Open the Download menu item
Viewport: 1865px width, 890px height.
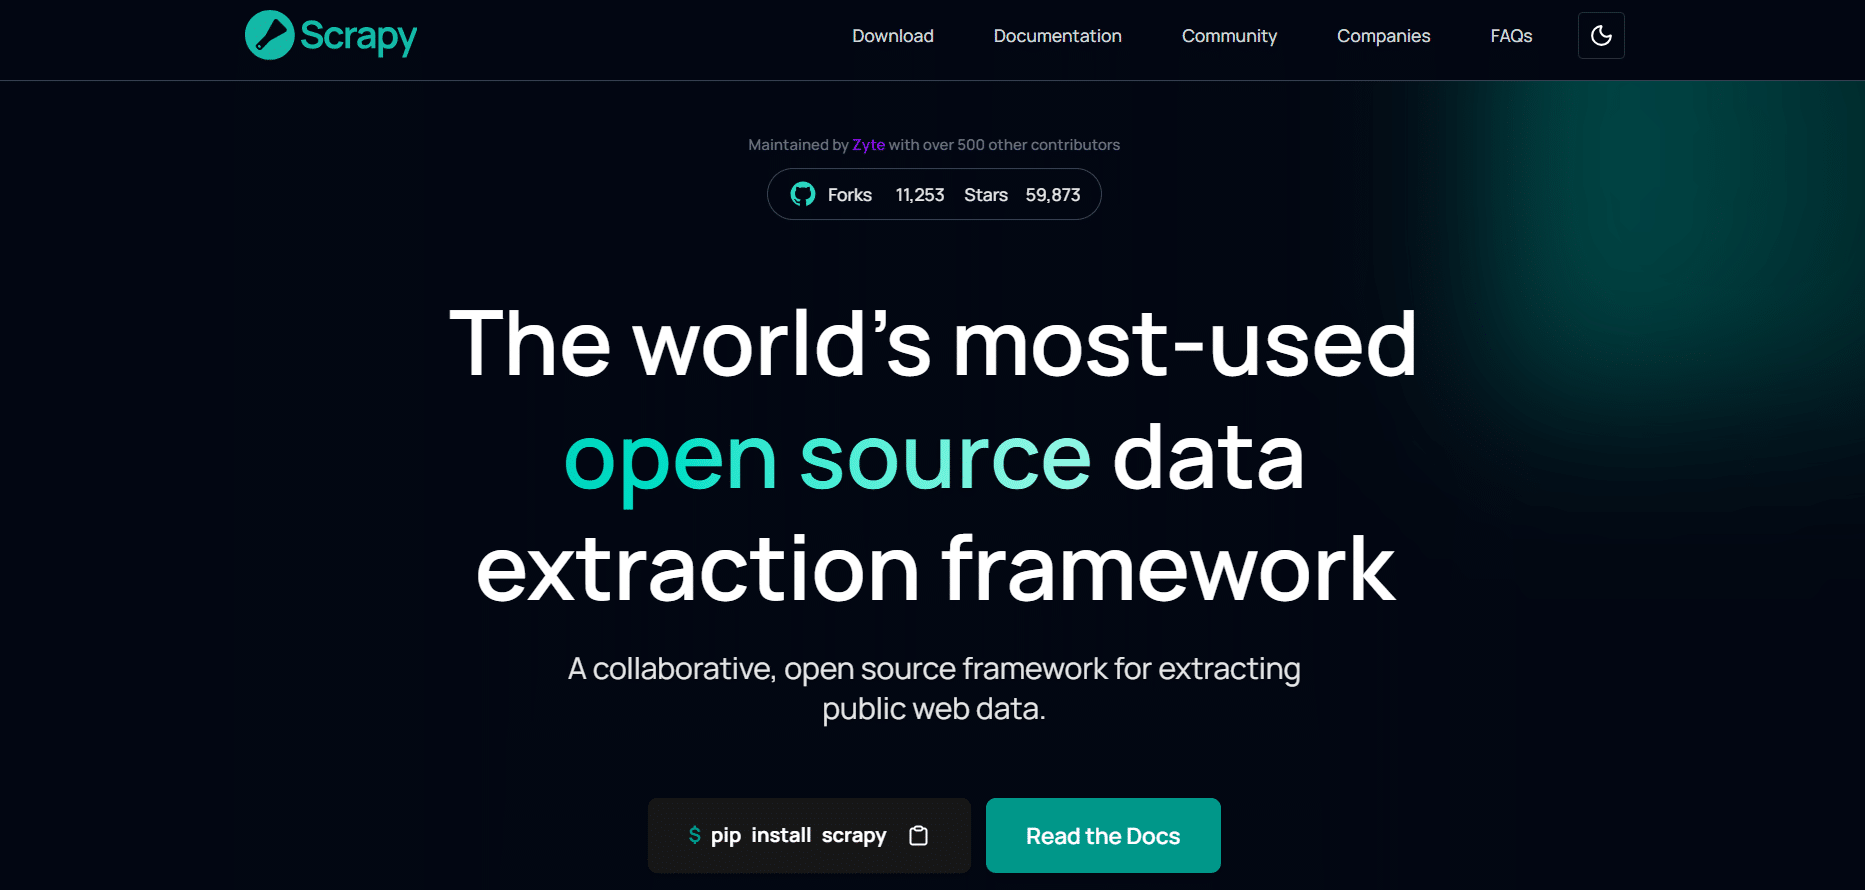(893, 36)
